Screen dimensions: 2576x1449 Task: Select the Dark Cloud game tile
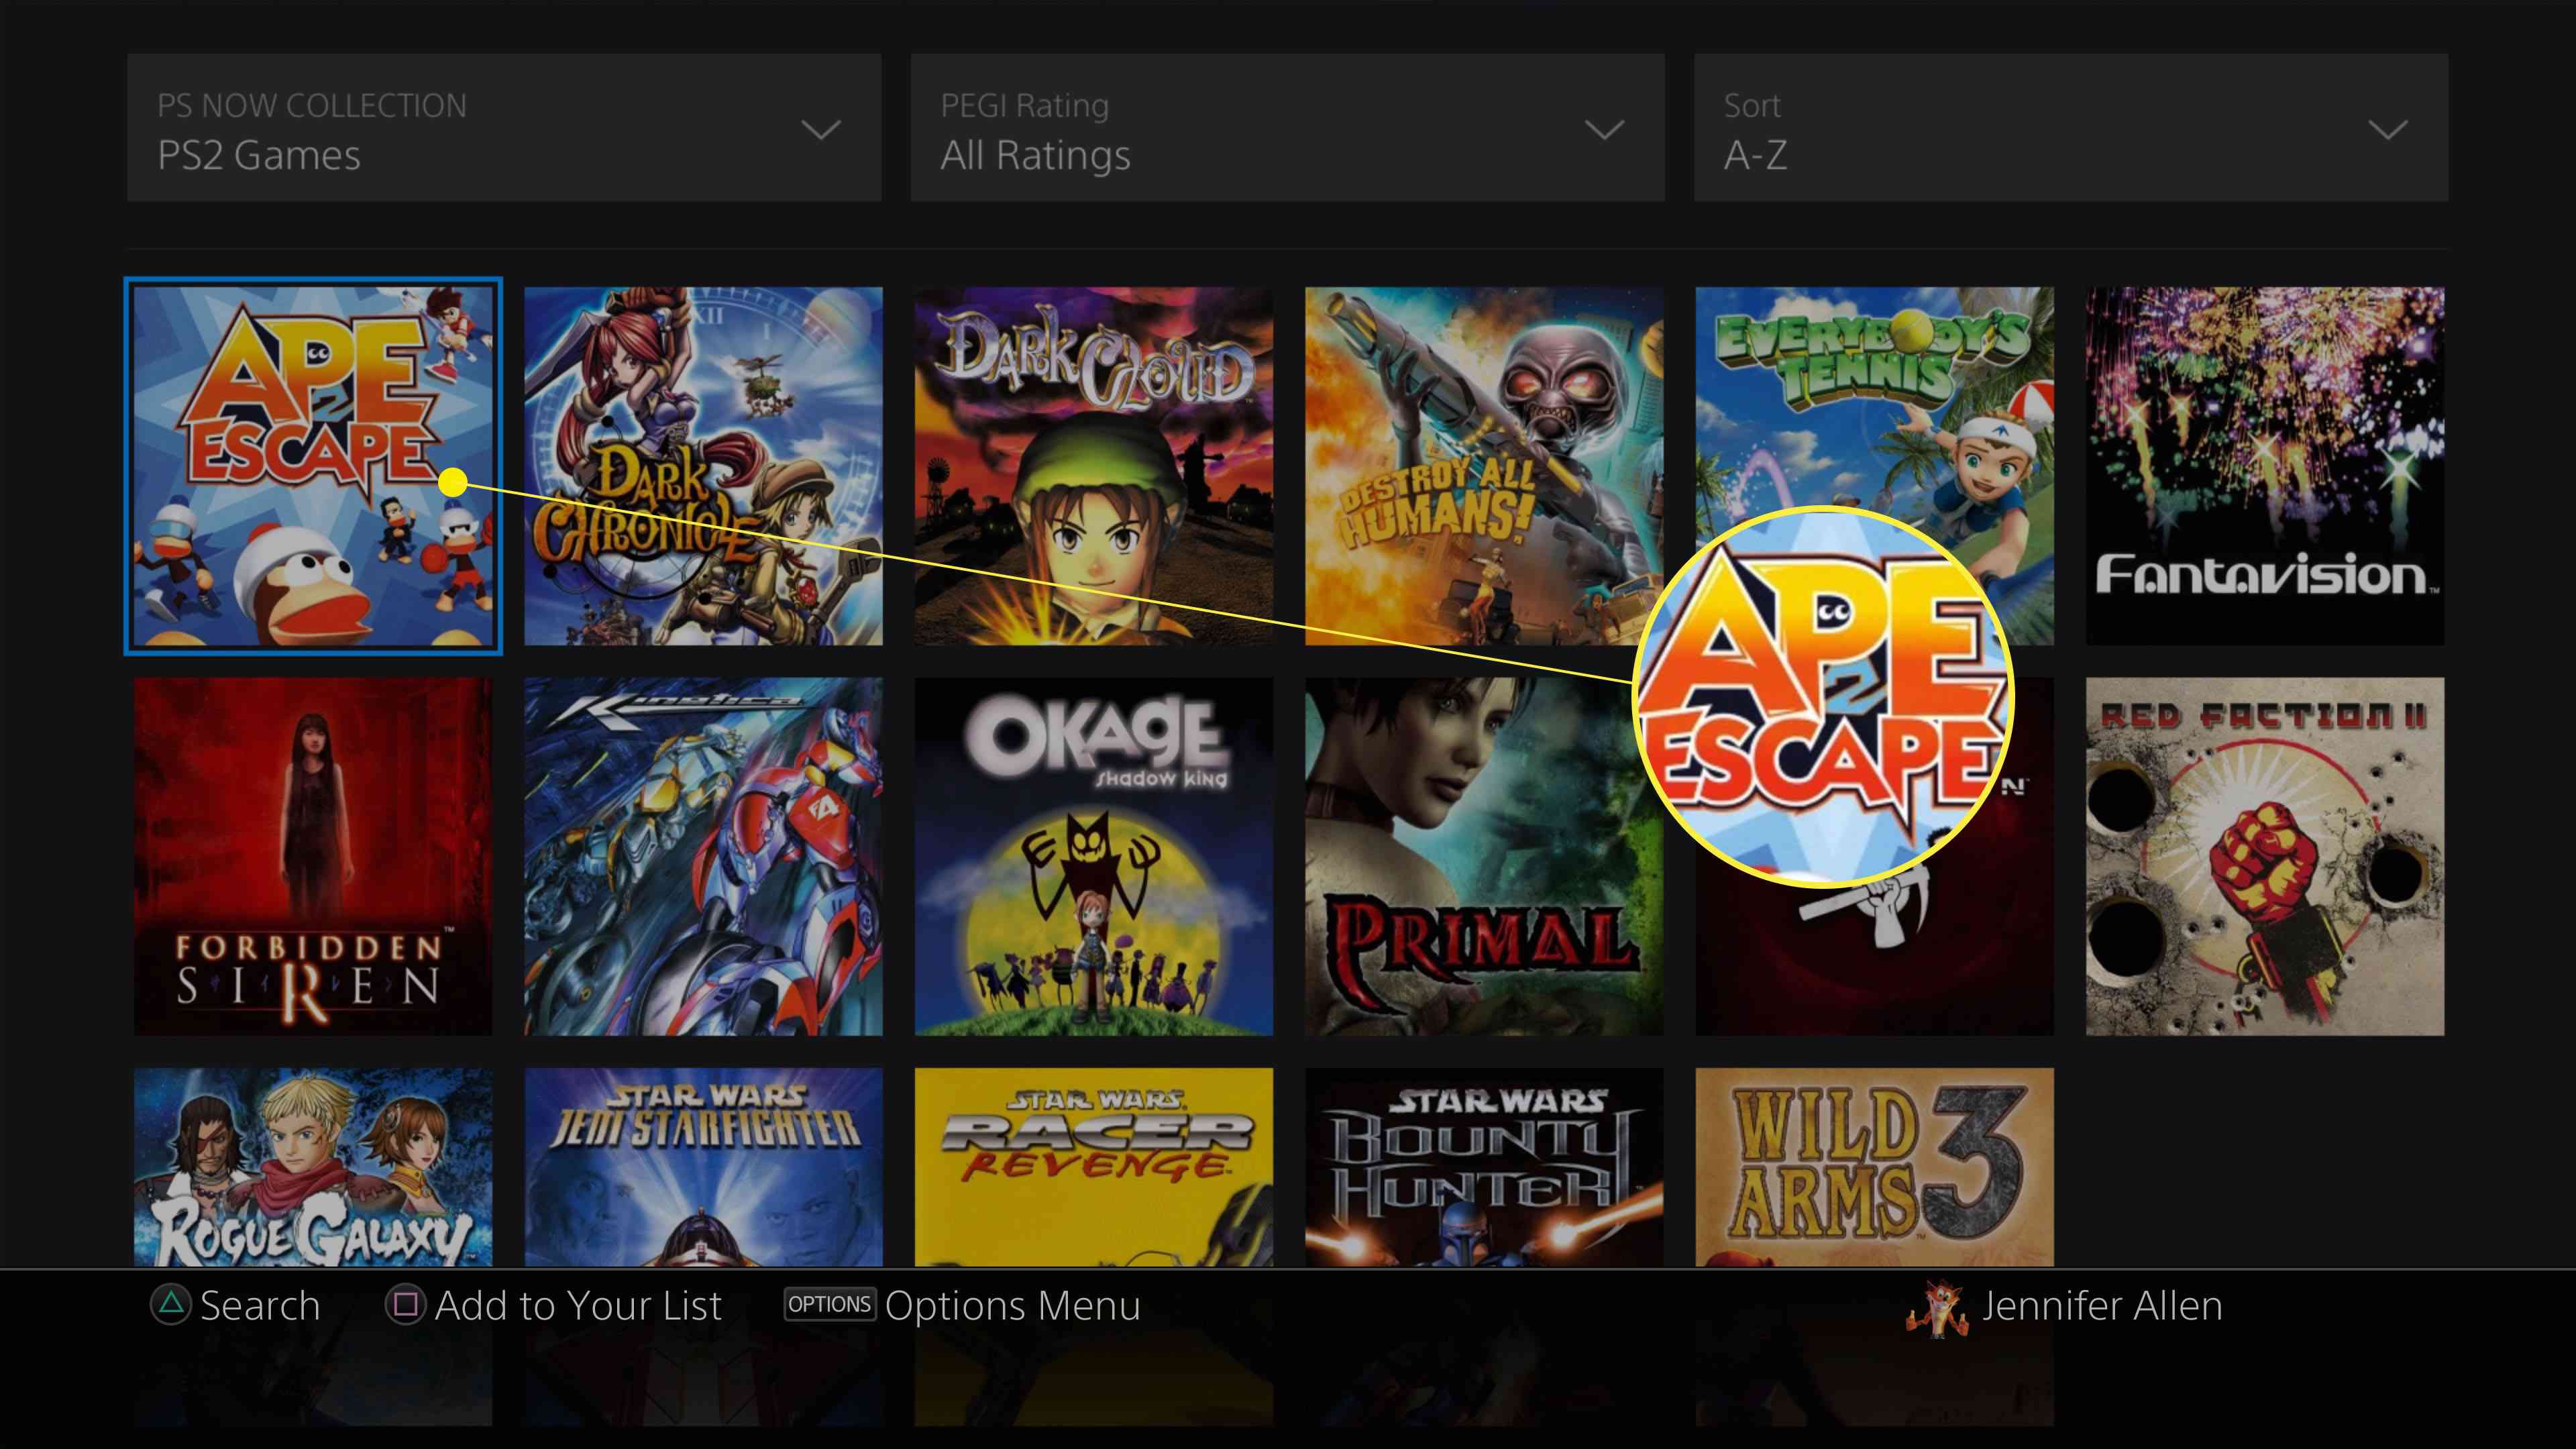coord(1094,466)
